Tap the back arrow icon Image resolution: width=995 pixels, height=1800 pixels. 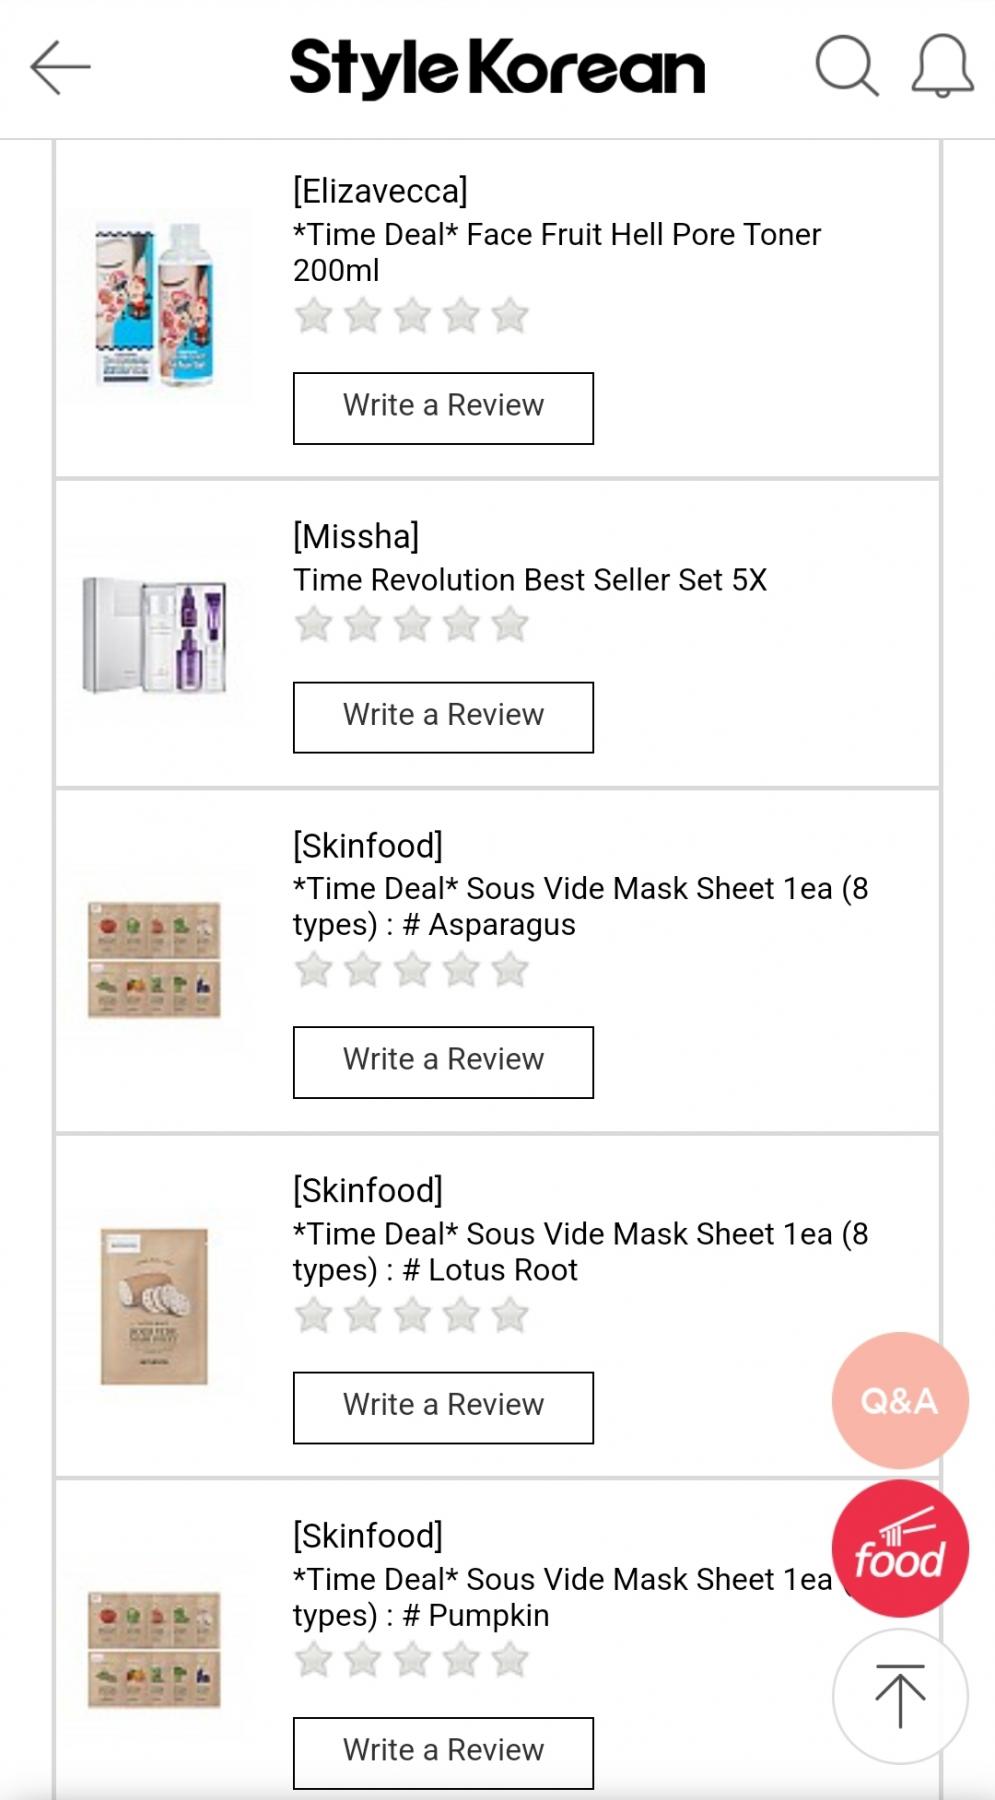(60, 68)
